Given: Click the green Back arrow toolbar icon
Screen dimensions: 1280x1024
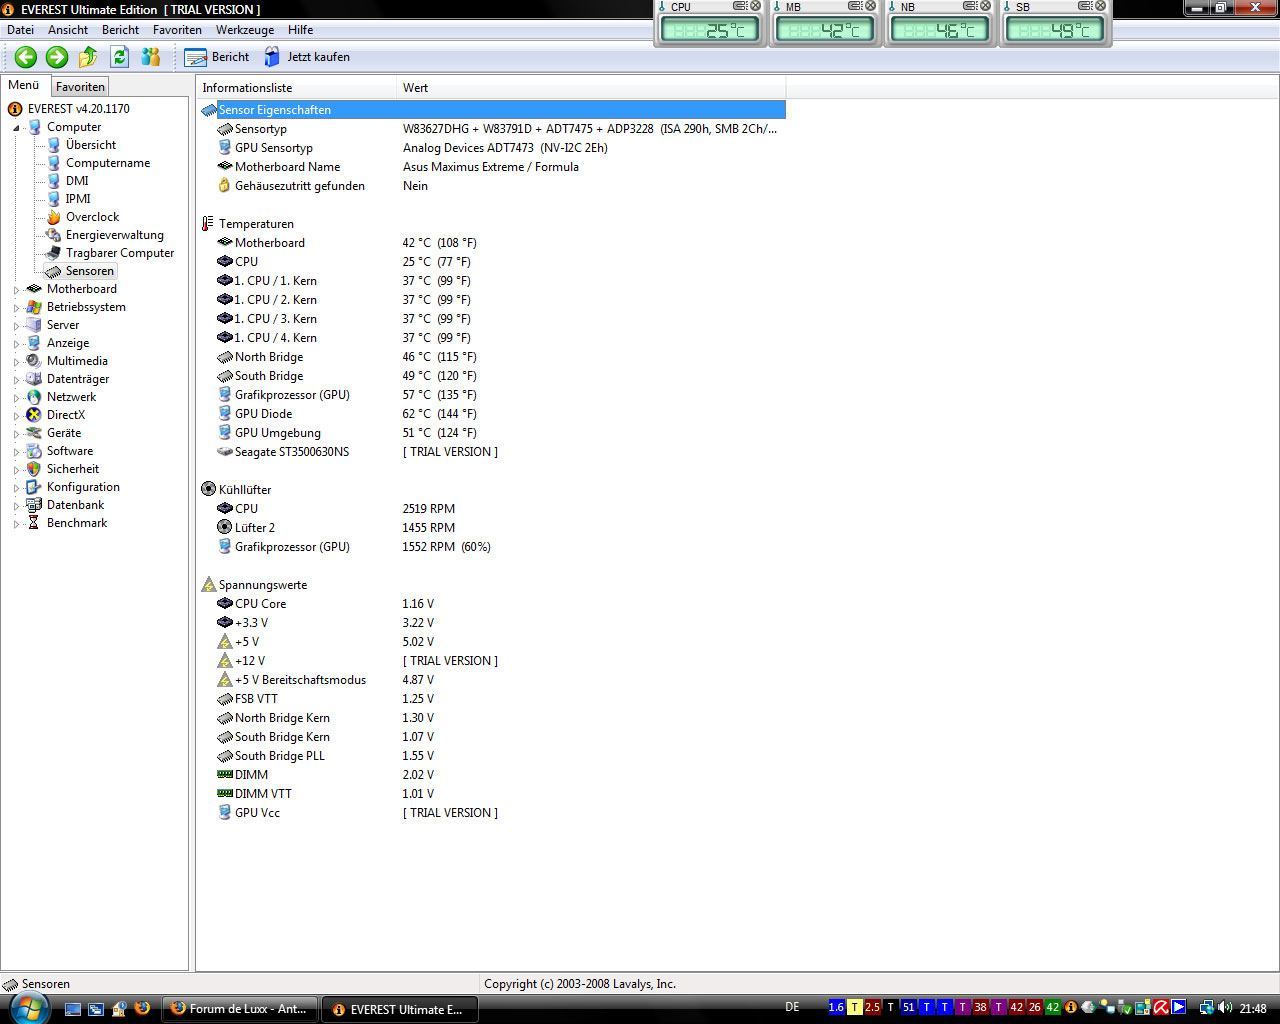Looking at the screenshot, I should pos(26,57).
